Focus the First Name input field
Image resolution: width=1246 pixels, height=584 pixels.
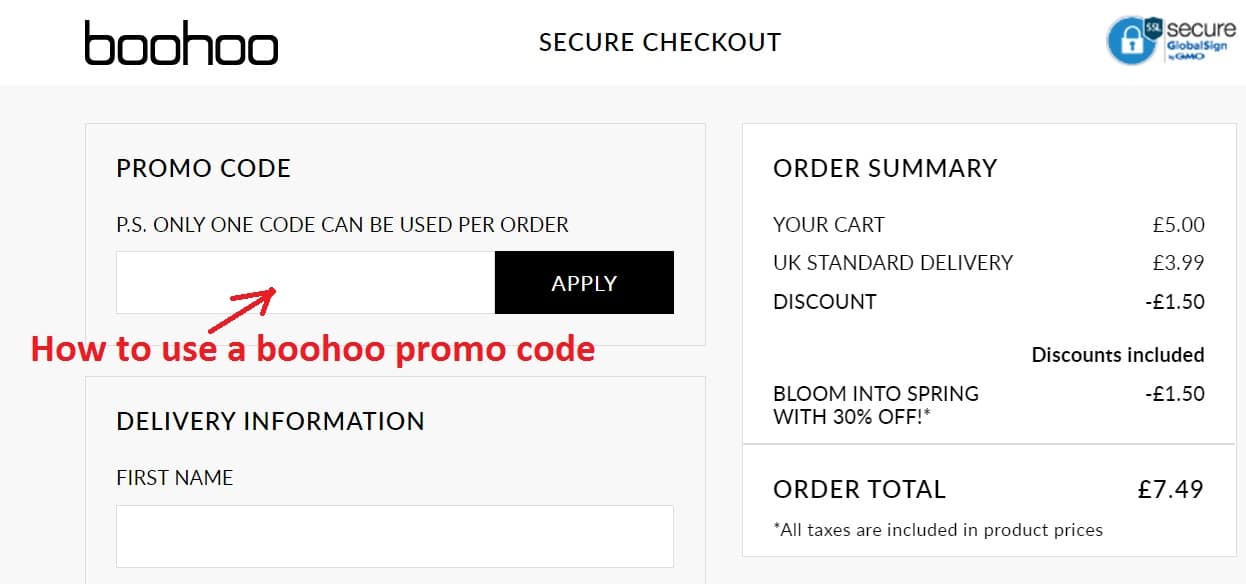pos(394,536)
